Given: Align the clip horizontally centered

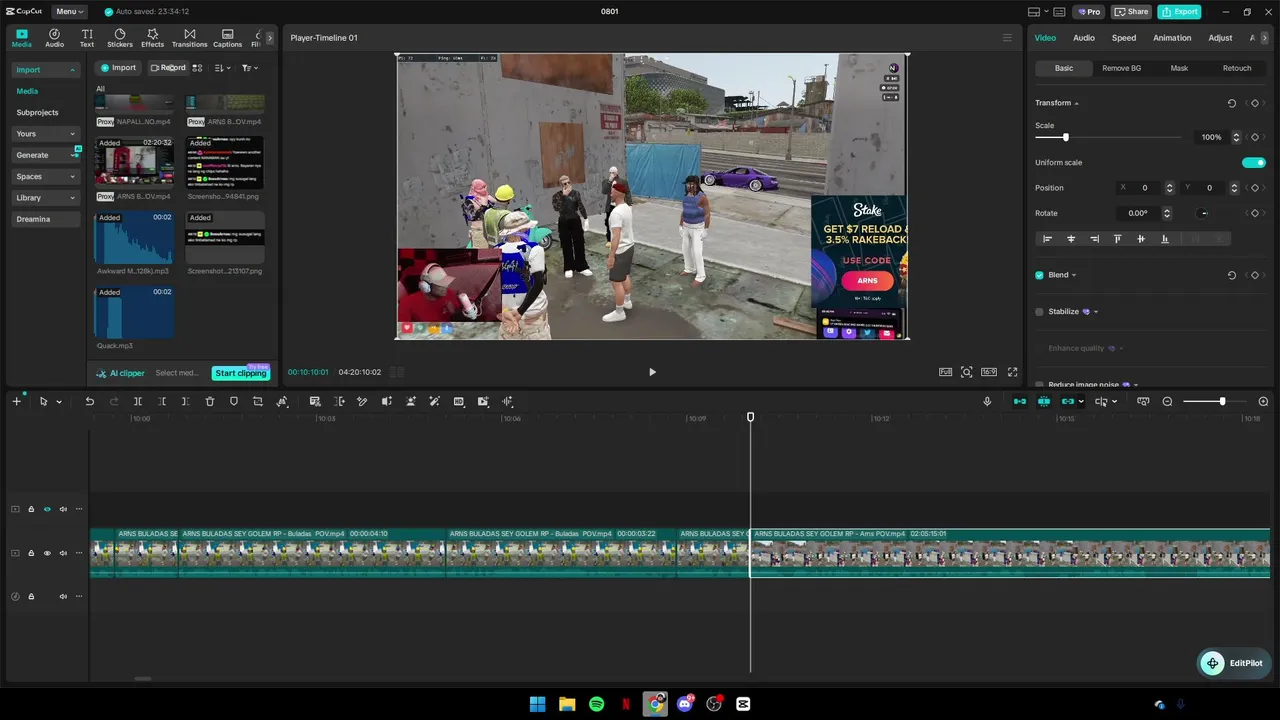Looking at the screenshot, I should 1071,239.
